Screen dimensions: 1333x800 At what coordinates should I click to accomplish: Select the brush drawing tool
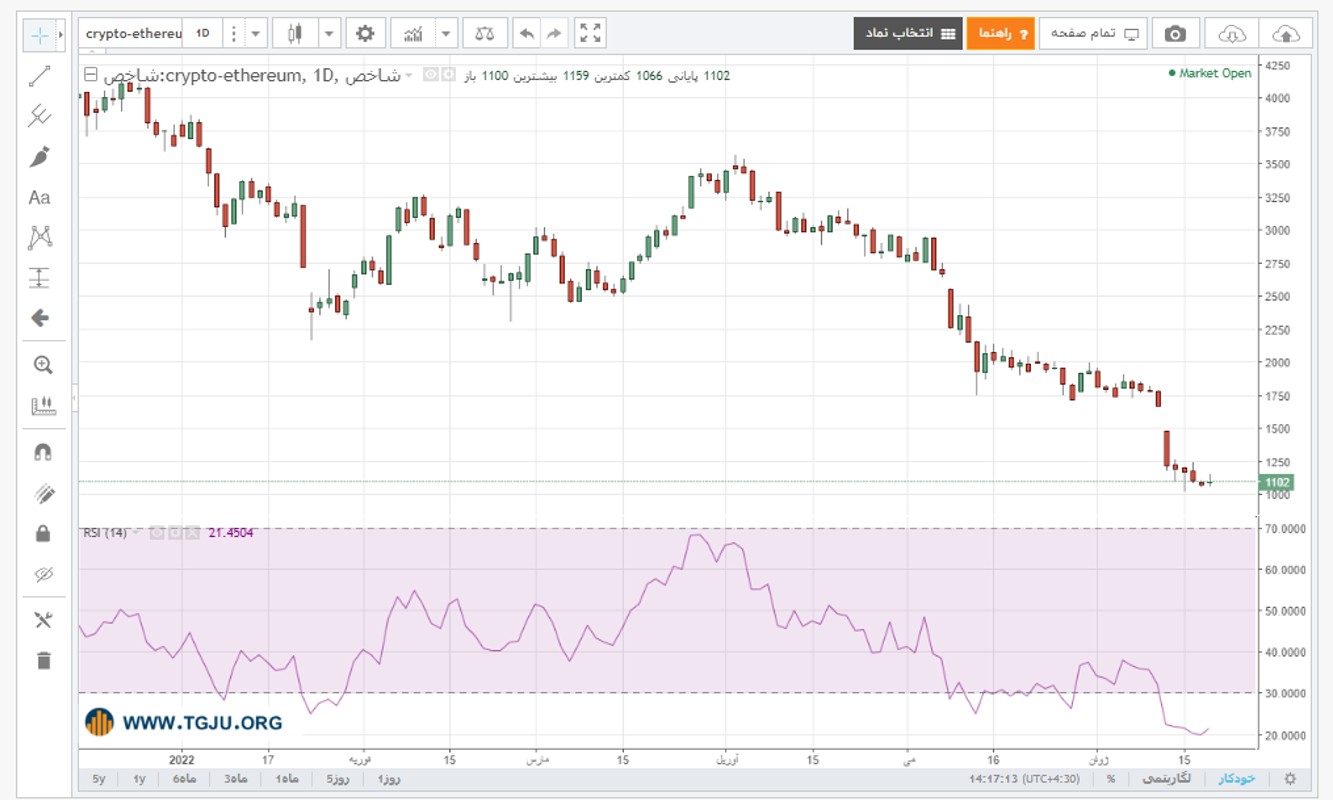point(40,157)
